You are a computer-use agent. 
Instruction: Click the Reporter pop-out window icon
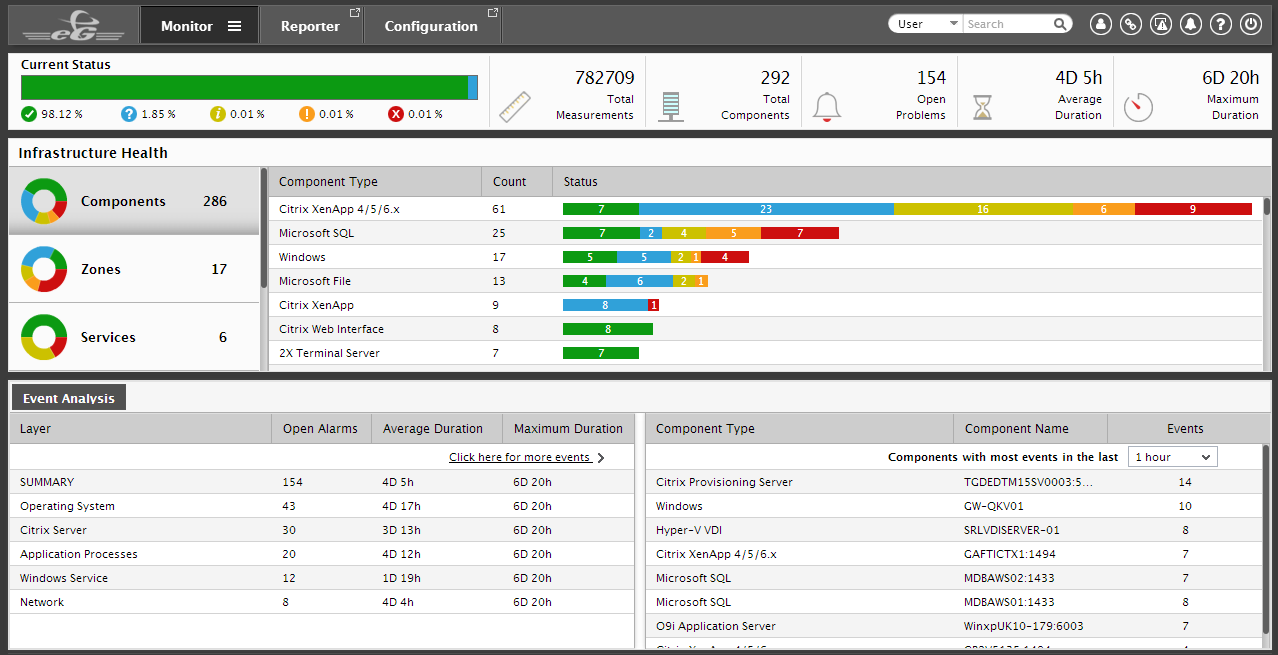[x=354, y=13]
